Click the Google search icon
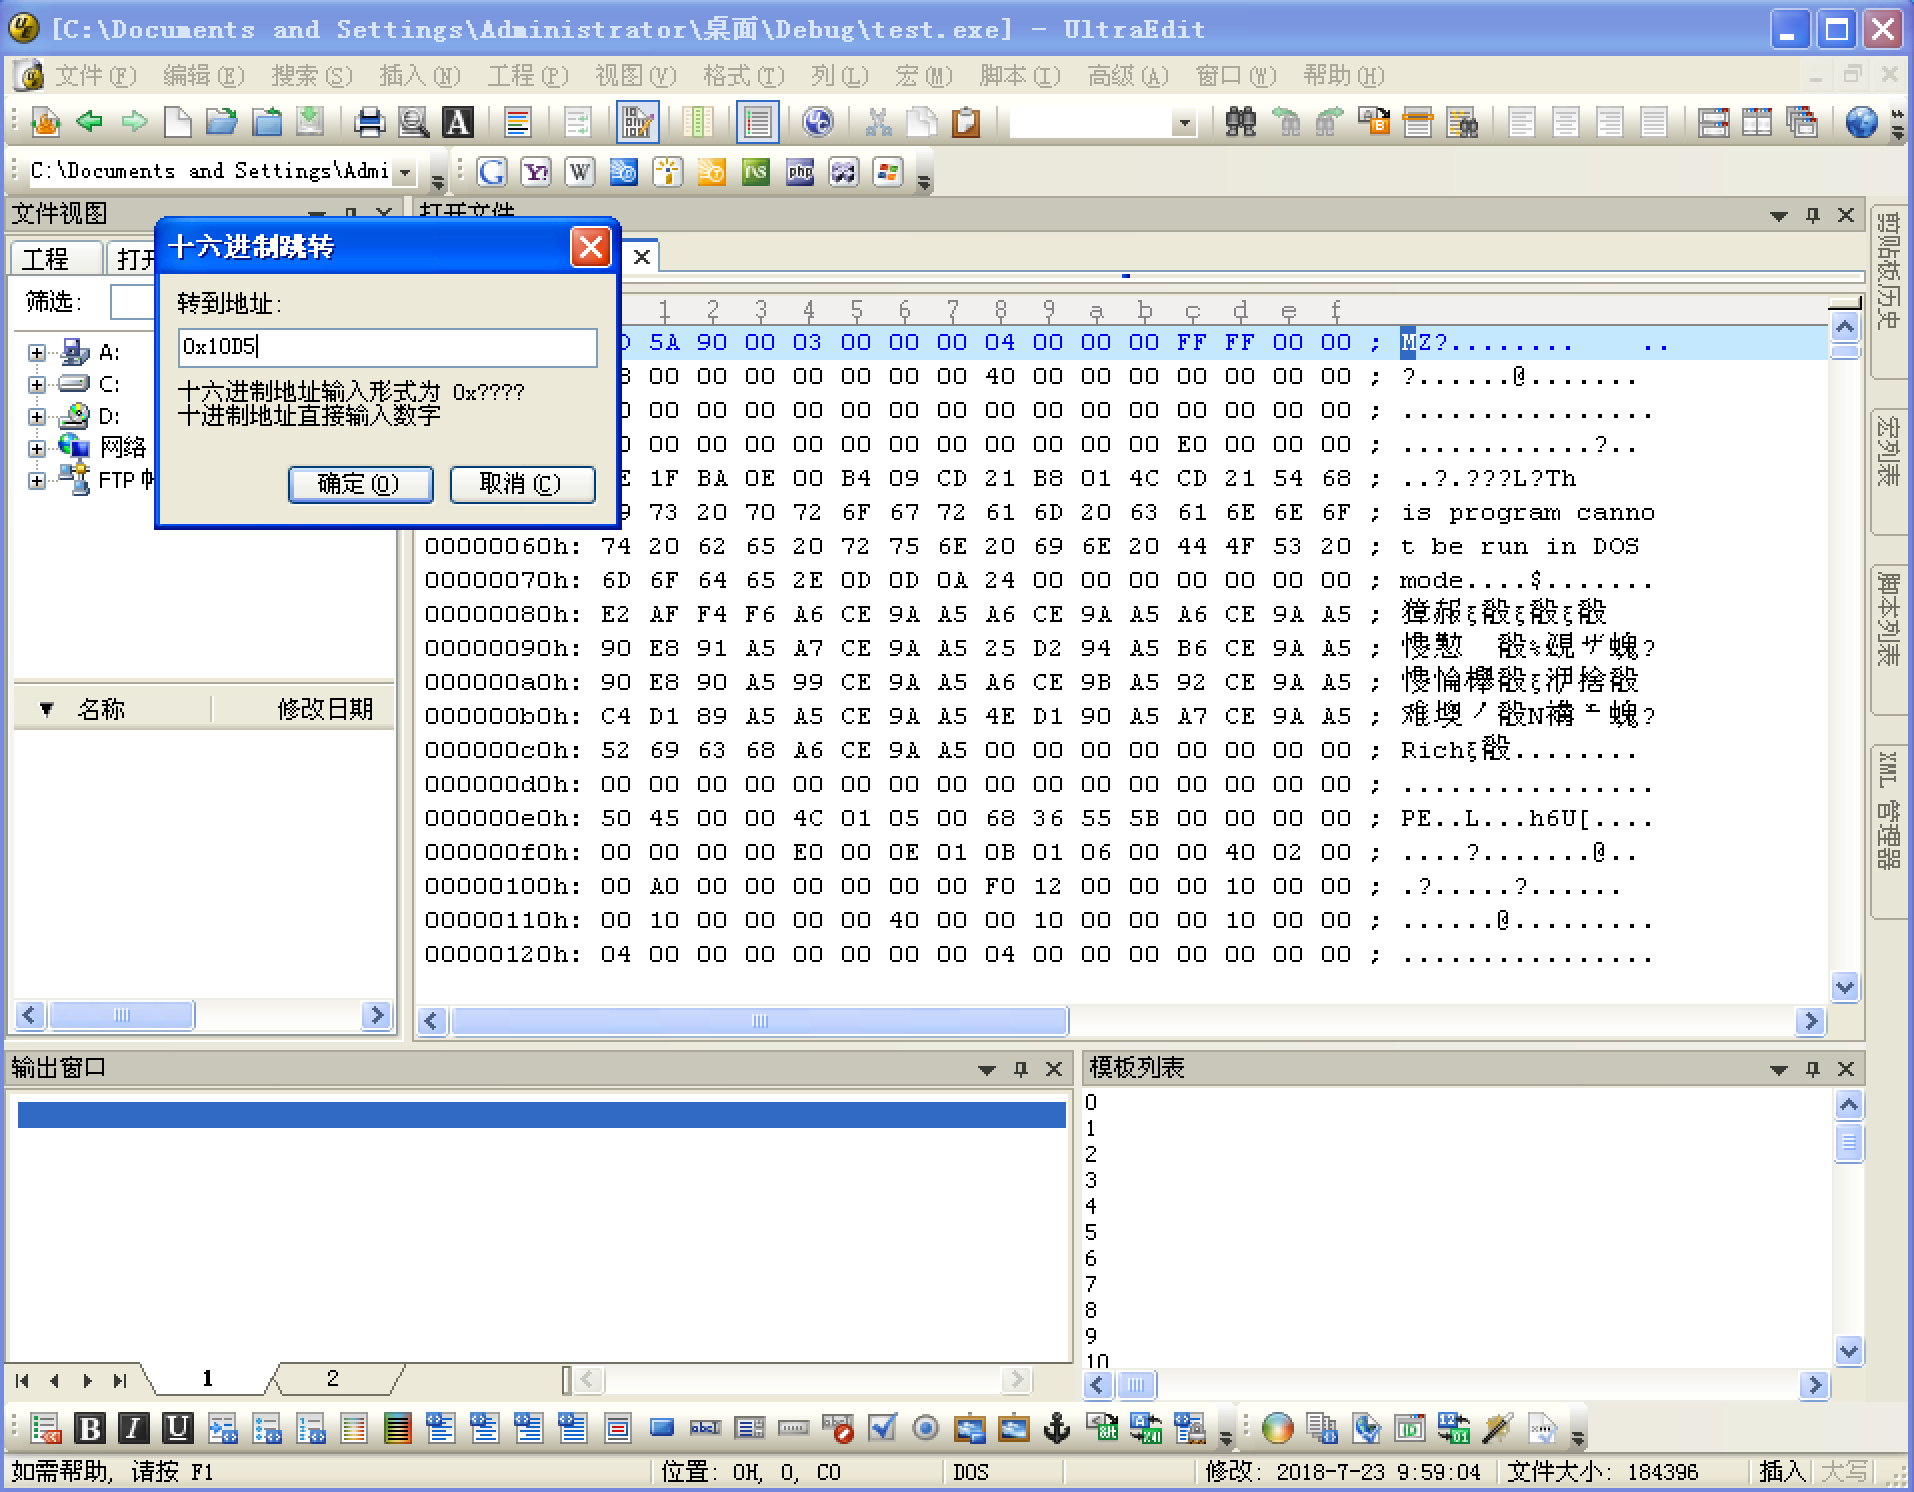Screen dimensions: 1914x1492 [x=491, y=172]
